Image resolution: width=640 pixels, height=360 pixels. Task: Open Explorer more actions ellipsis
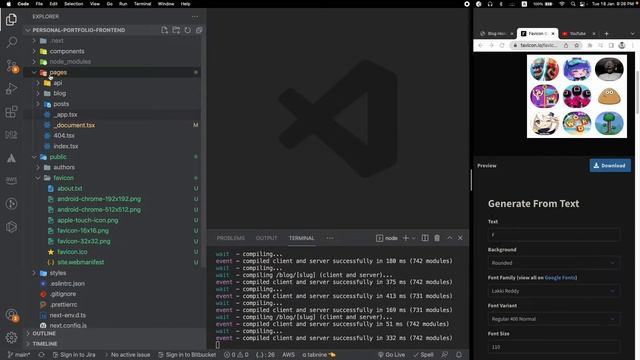pos(195,17)
